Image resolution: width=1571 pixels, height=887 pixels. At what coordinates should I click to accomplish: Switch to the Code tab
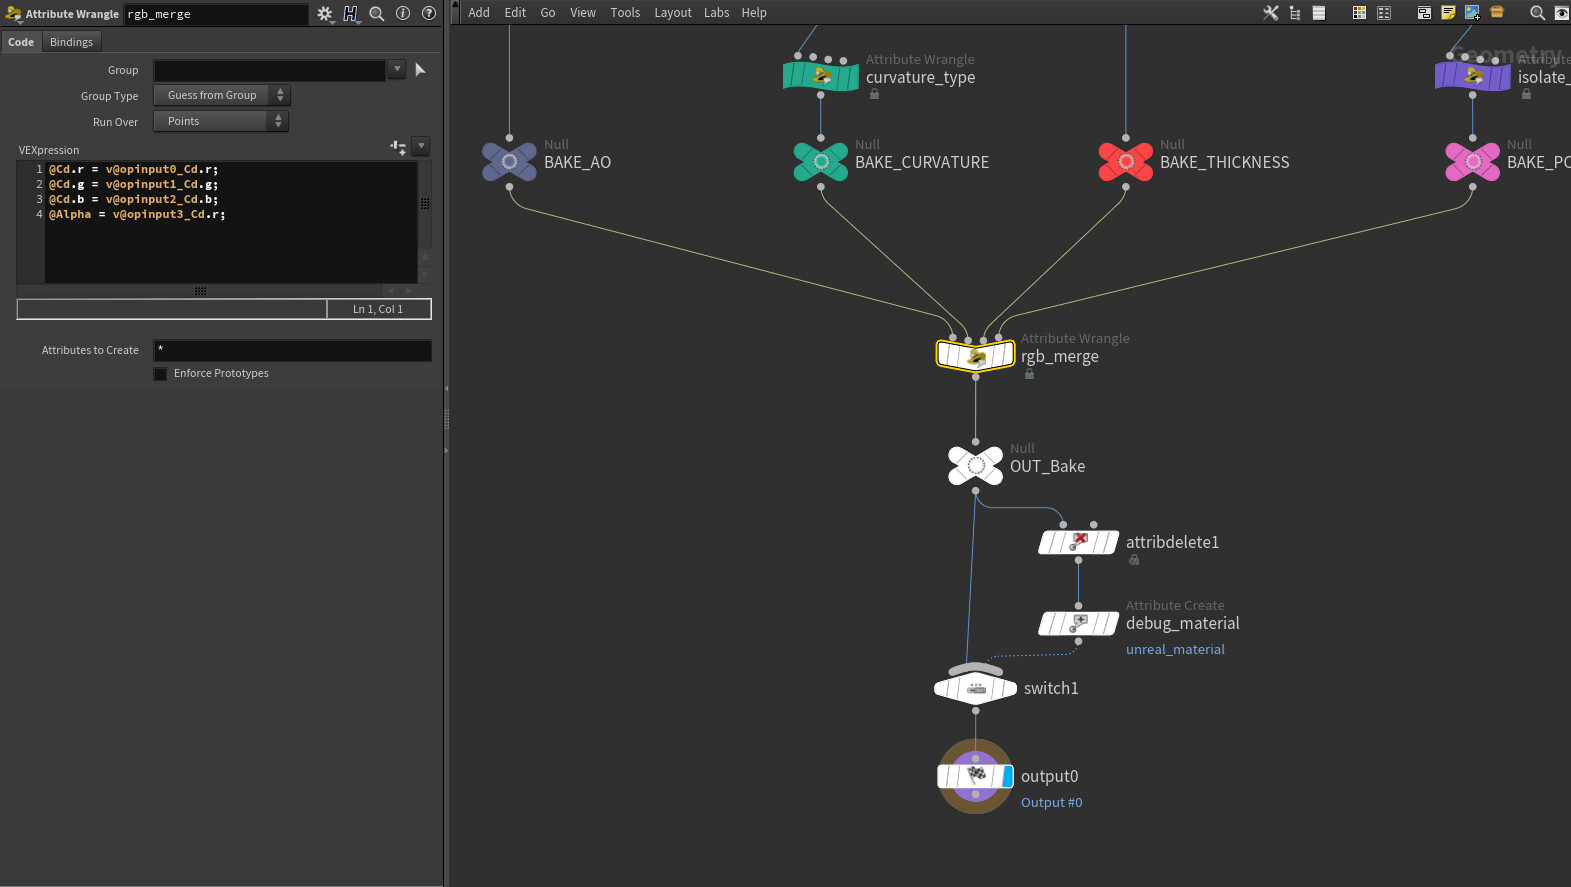[x=21, y=42]
